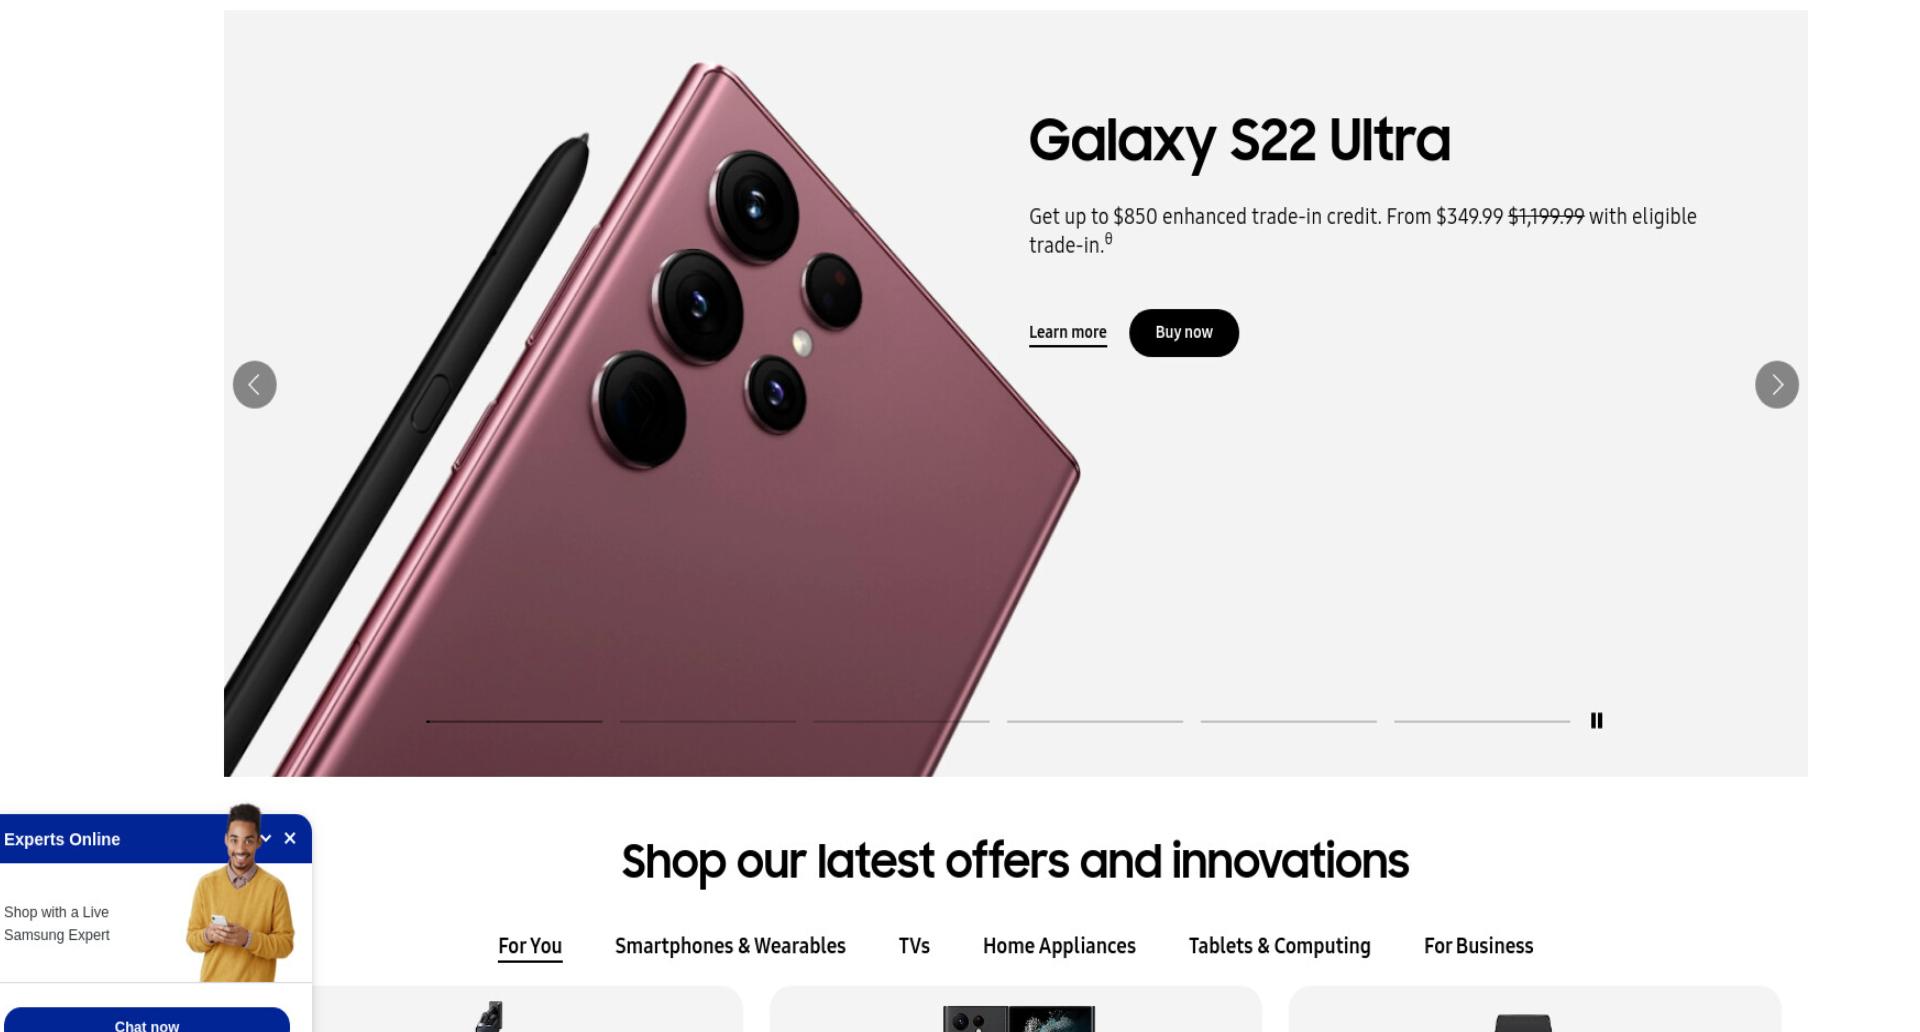1920x1032 pixels.
Task: Open the TVs tab
Action: pos(913,946)
